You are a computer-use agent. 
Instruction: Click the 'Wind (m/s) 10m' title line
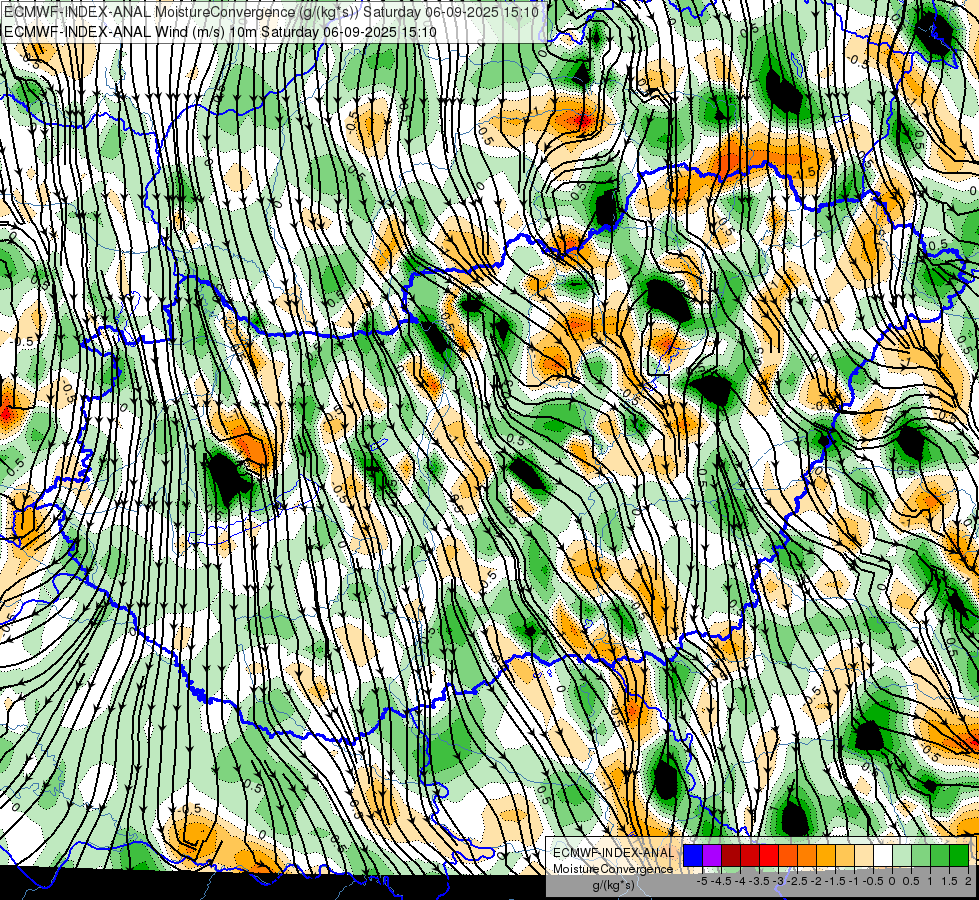point(220,31)
